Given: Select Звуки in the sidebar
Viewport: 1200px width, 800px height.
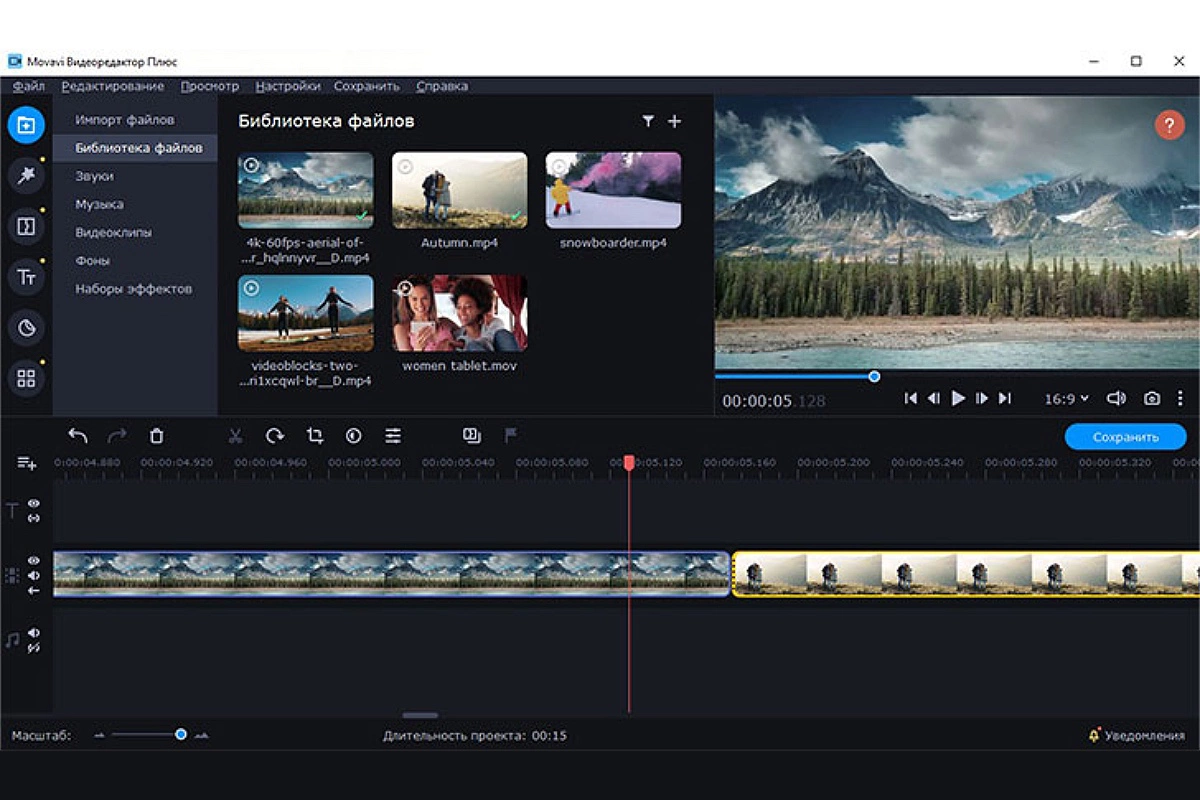Looking at the screenshot, I should [96, 176].
